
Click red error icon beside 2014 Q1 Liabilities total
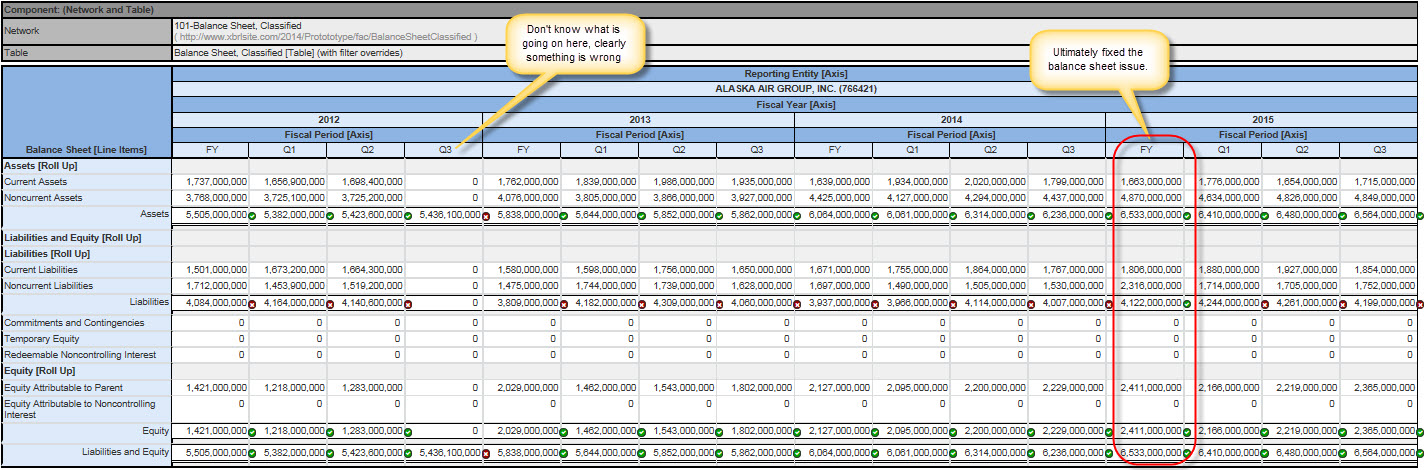tap(954, 303)
